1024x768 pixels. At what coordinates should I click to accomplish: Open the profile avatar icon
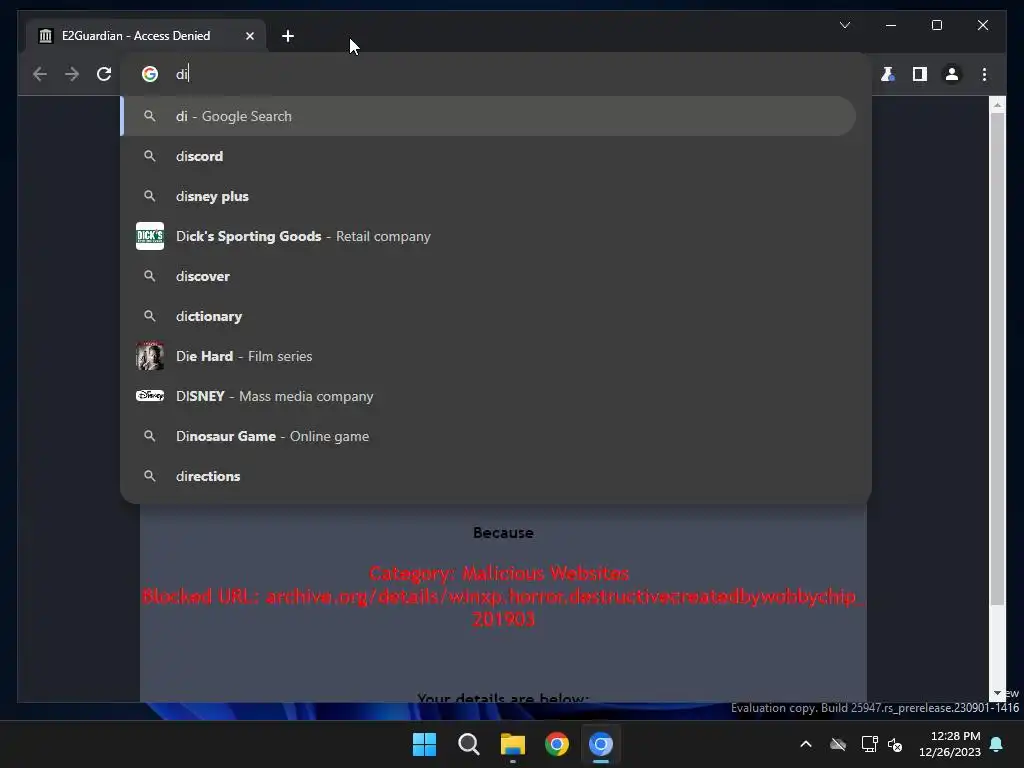point(952,74)
